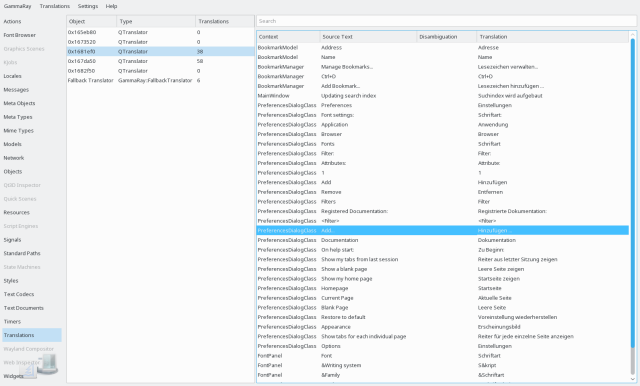Select the Appearance source text row
This screenshot has height=386, width=640.
[443, 327]
